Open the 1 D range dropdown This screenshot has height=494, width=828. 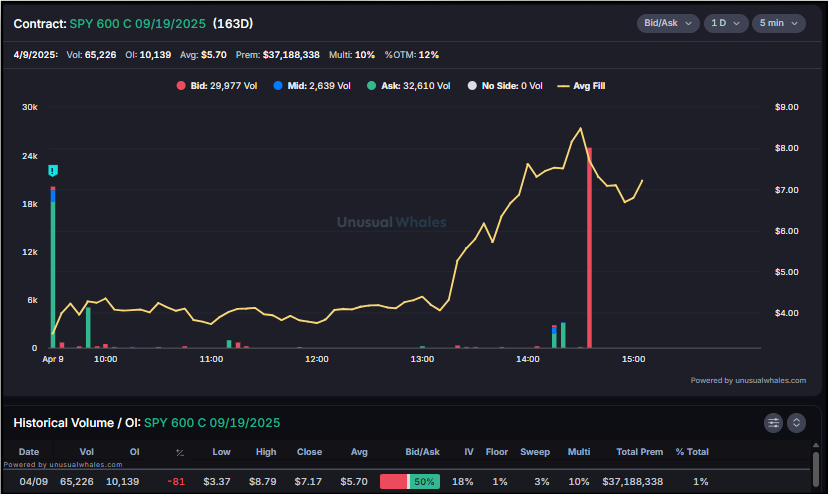coord(726,23)
